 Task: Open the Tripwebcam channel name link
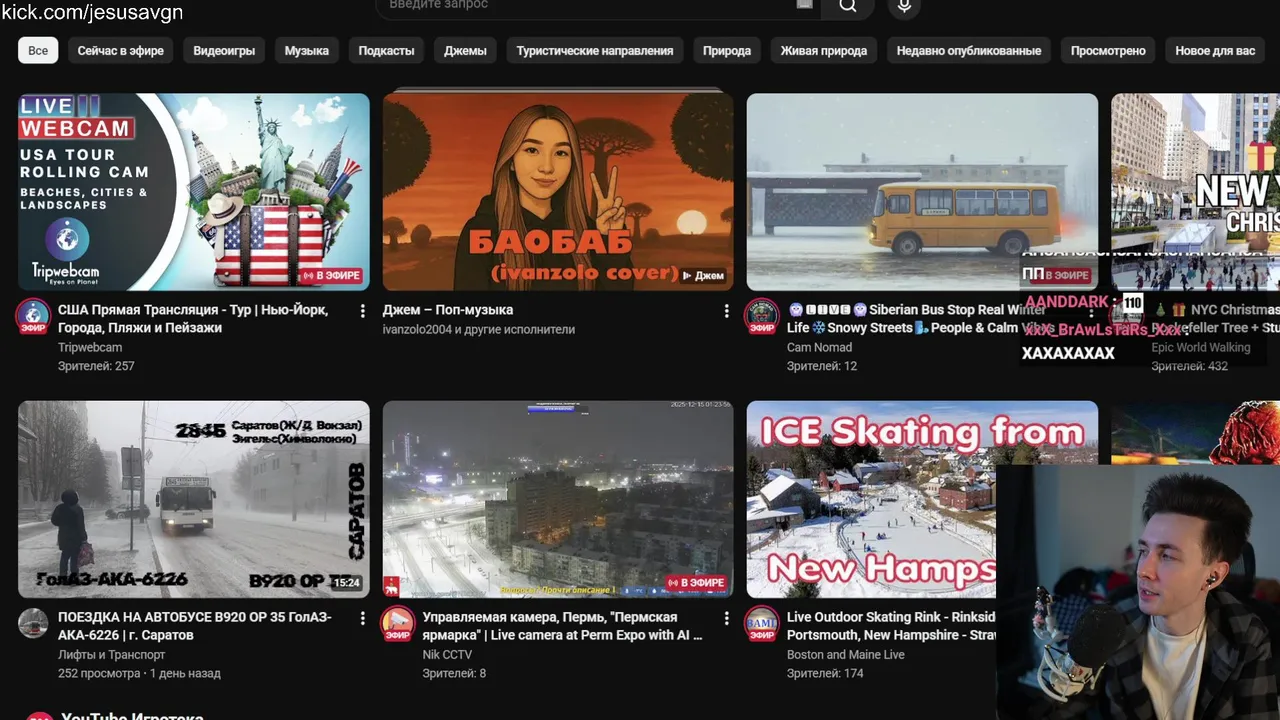tap(90, 348)
